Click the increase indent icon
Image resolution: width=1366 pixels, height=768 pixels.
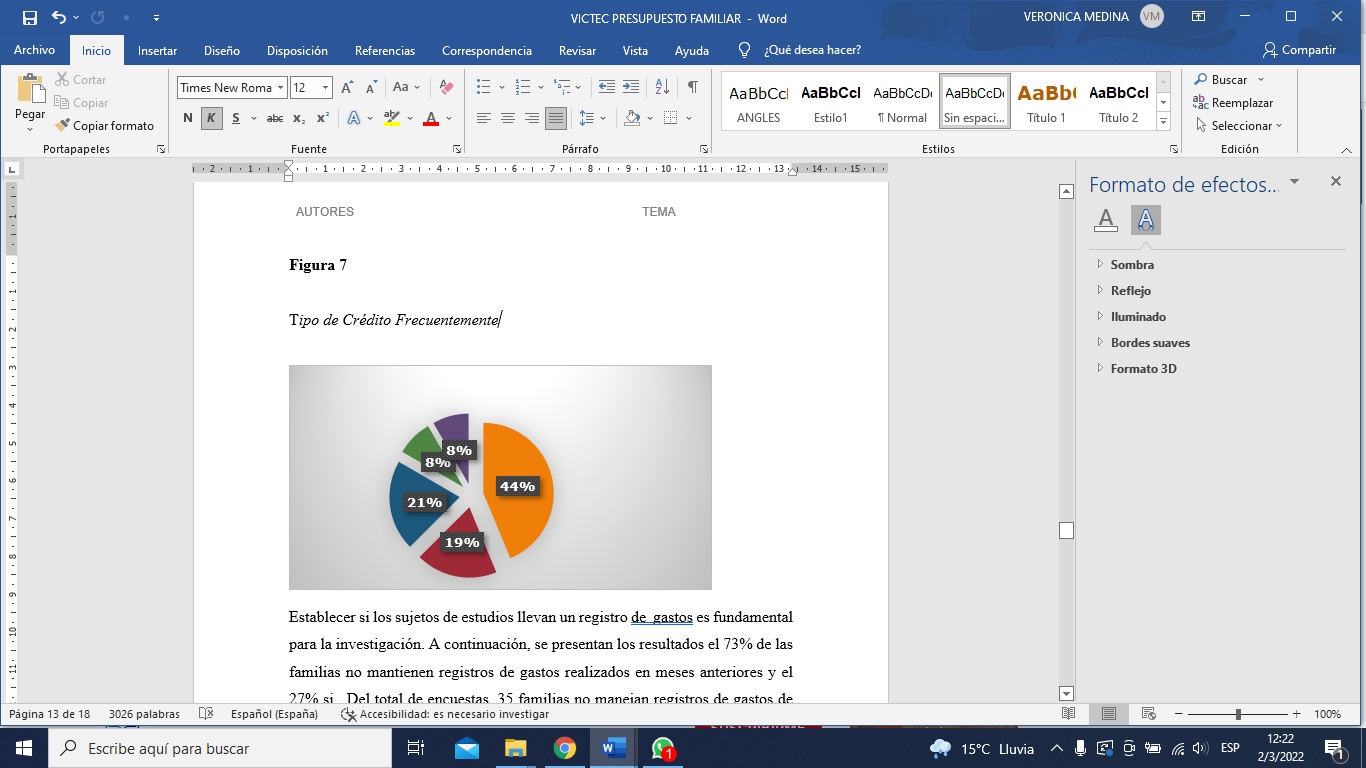click(631, 87)
